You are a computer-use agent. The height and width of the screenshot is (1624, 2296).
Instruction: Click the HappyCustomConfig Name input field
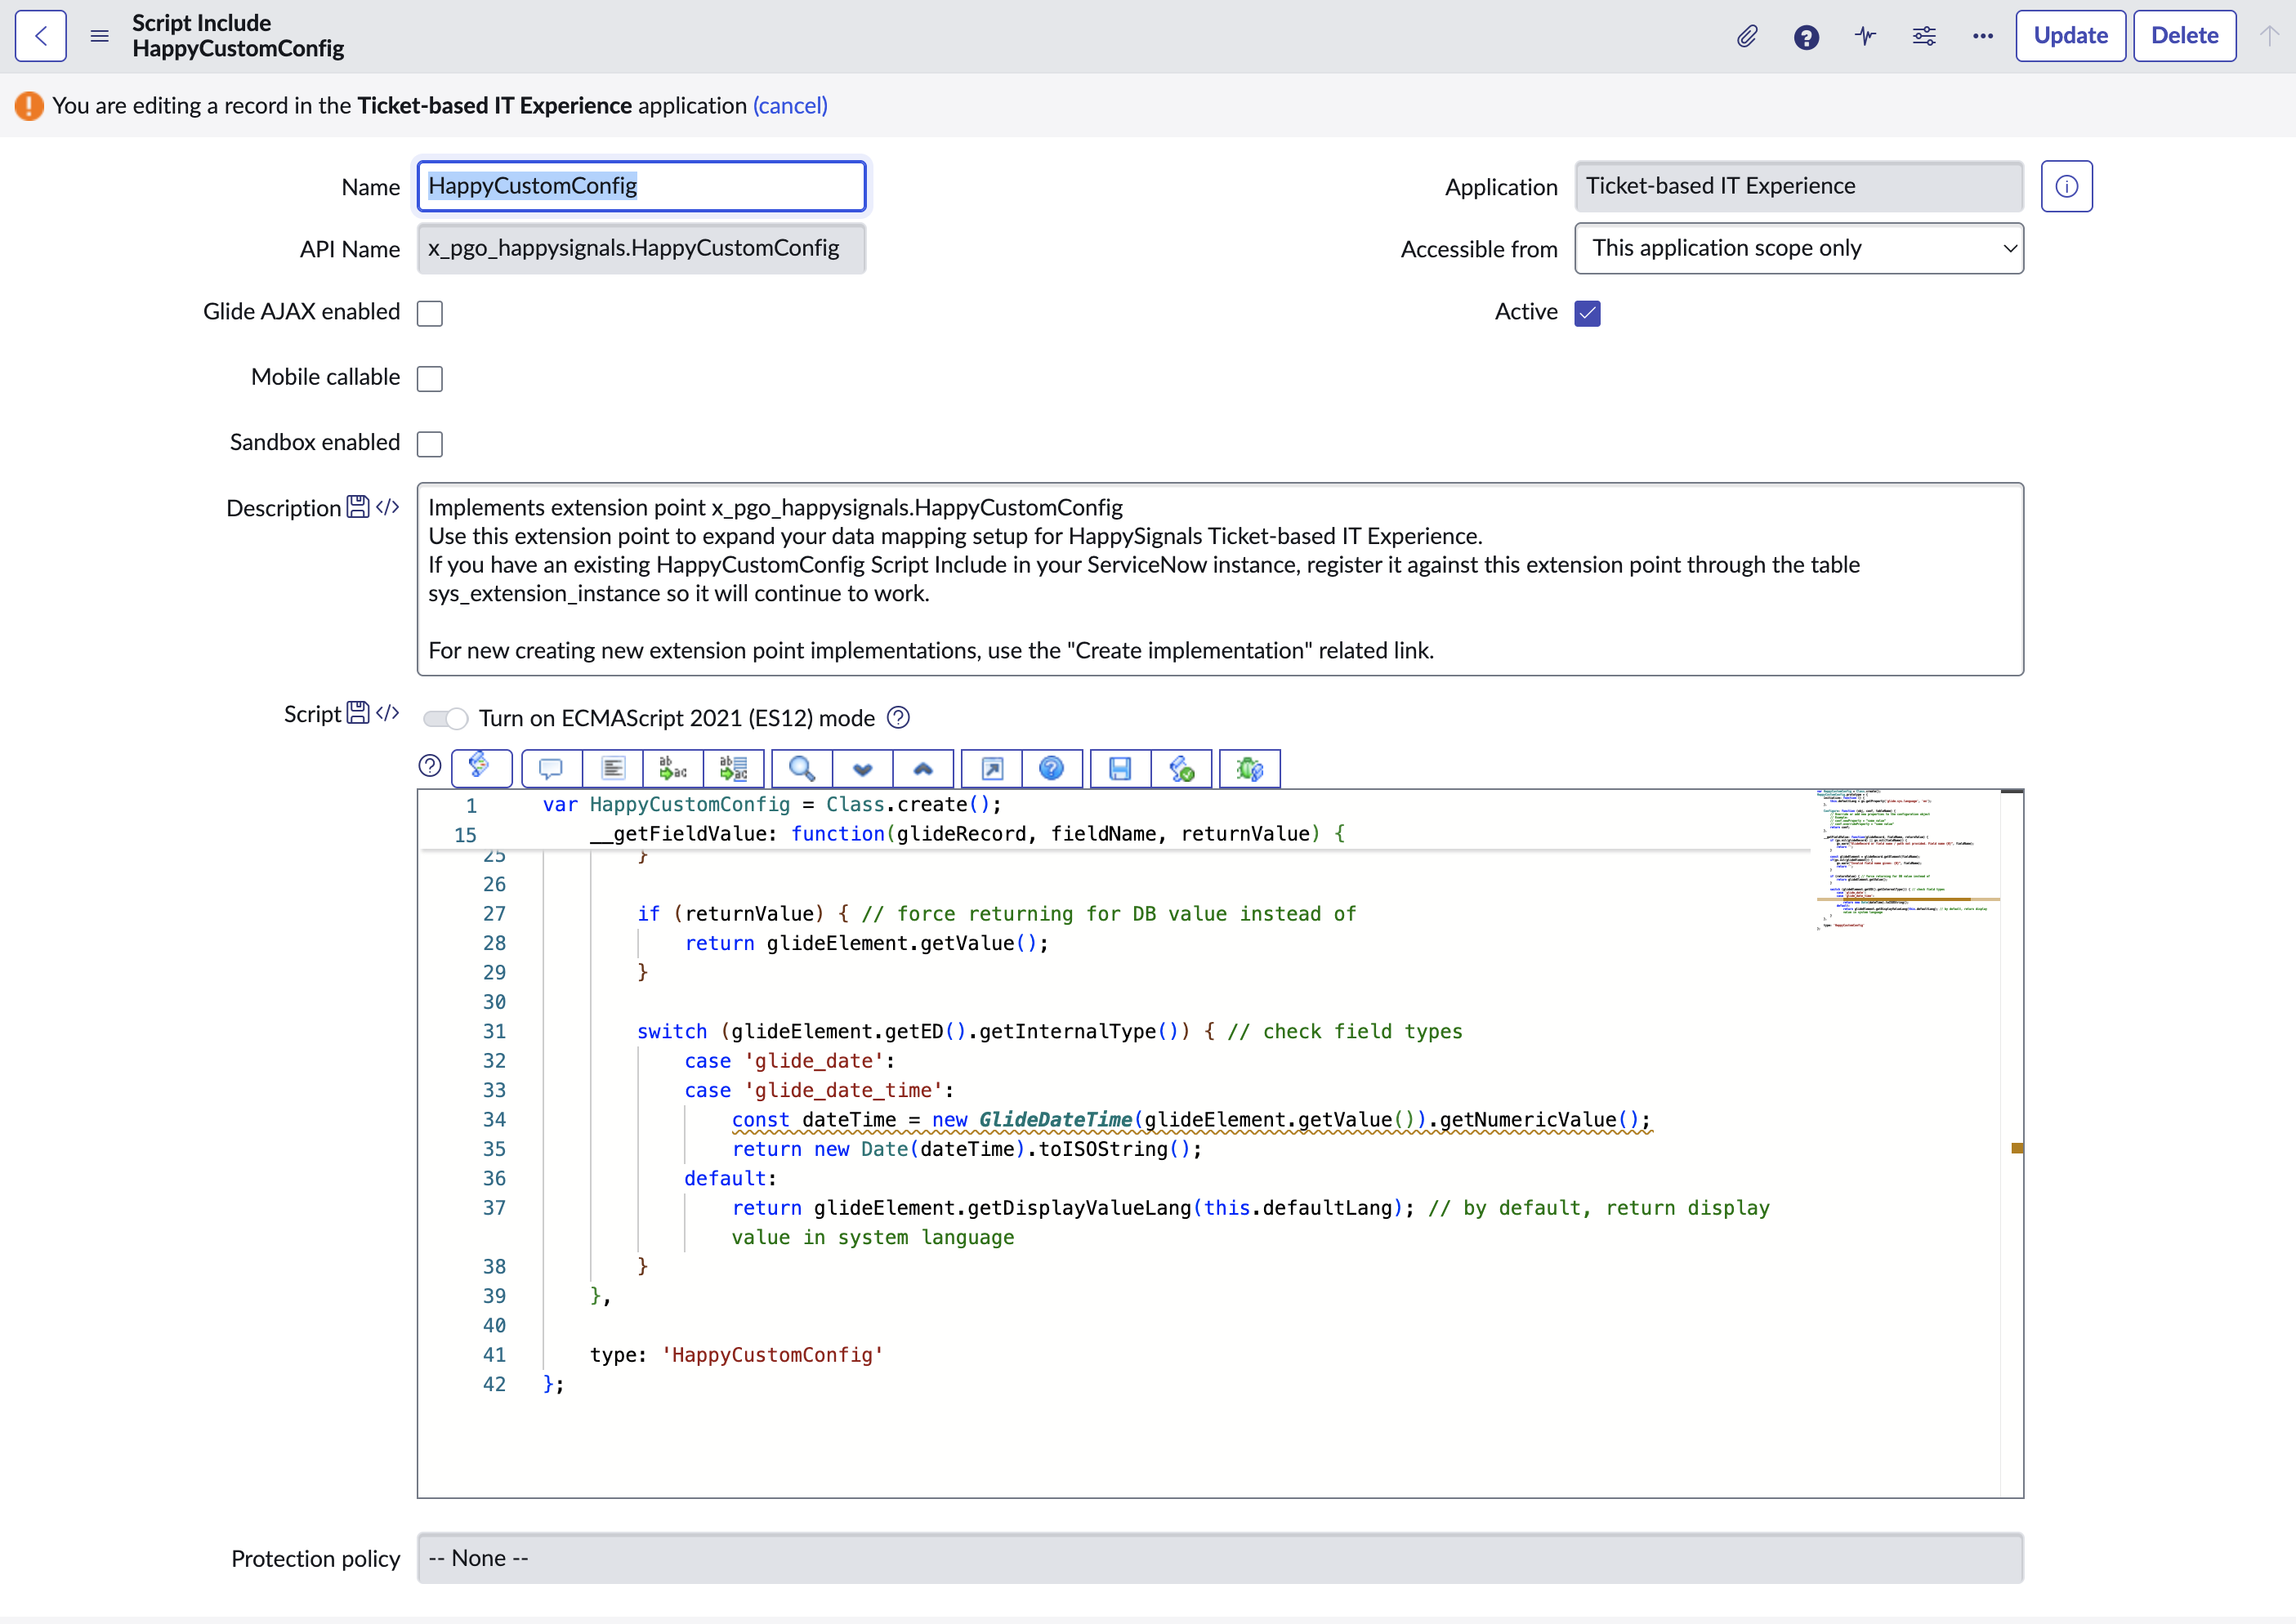[641, 186]
